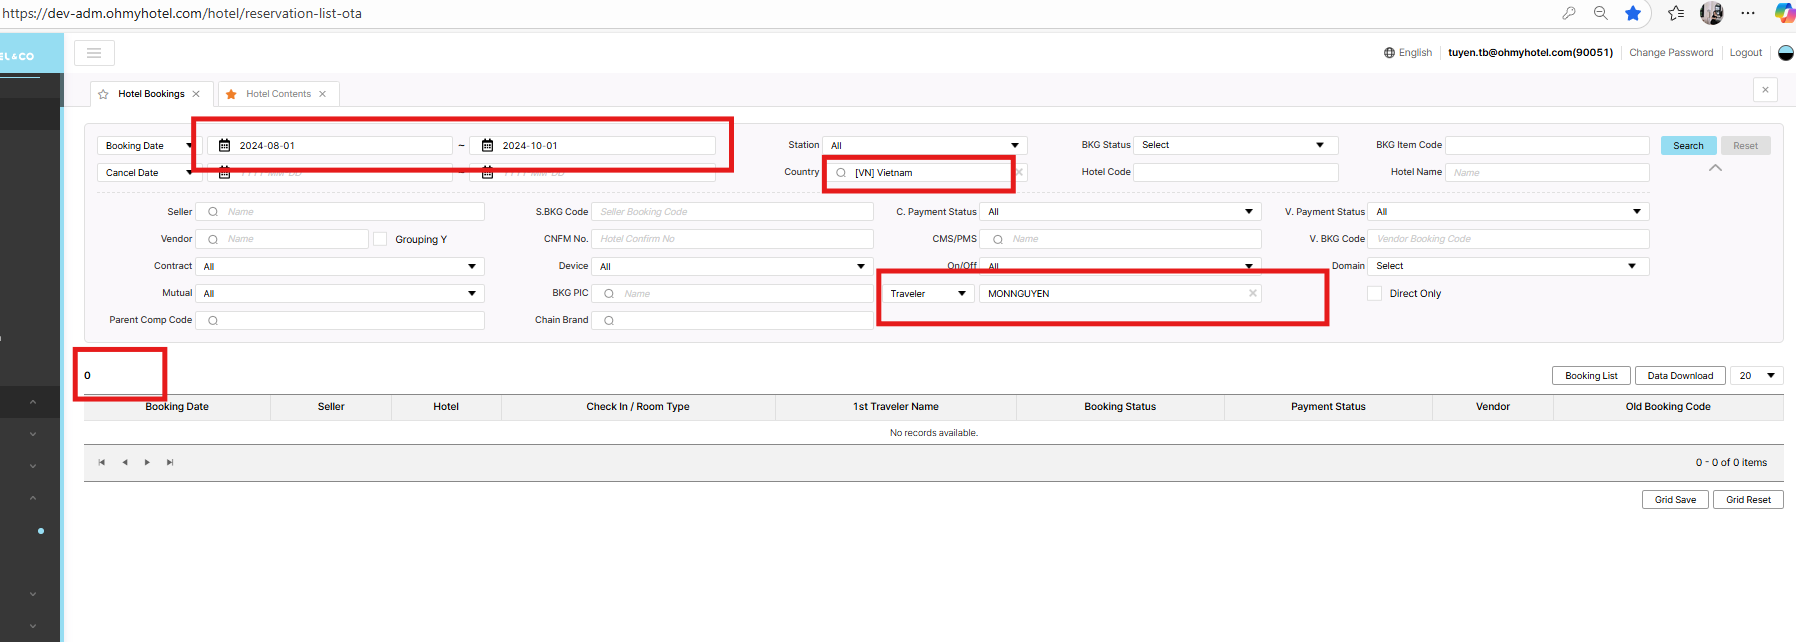Check the Grouping Y checkbox
Image resolution: width=1796 pixels, height=642 pixels.
coord(380,239)
